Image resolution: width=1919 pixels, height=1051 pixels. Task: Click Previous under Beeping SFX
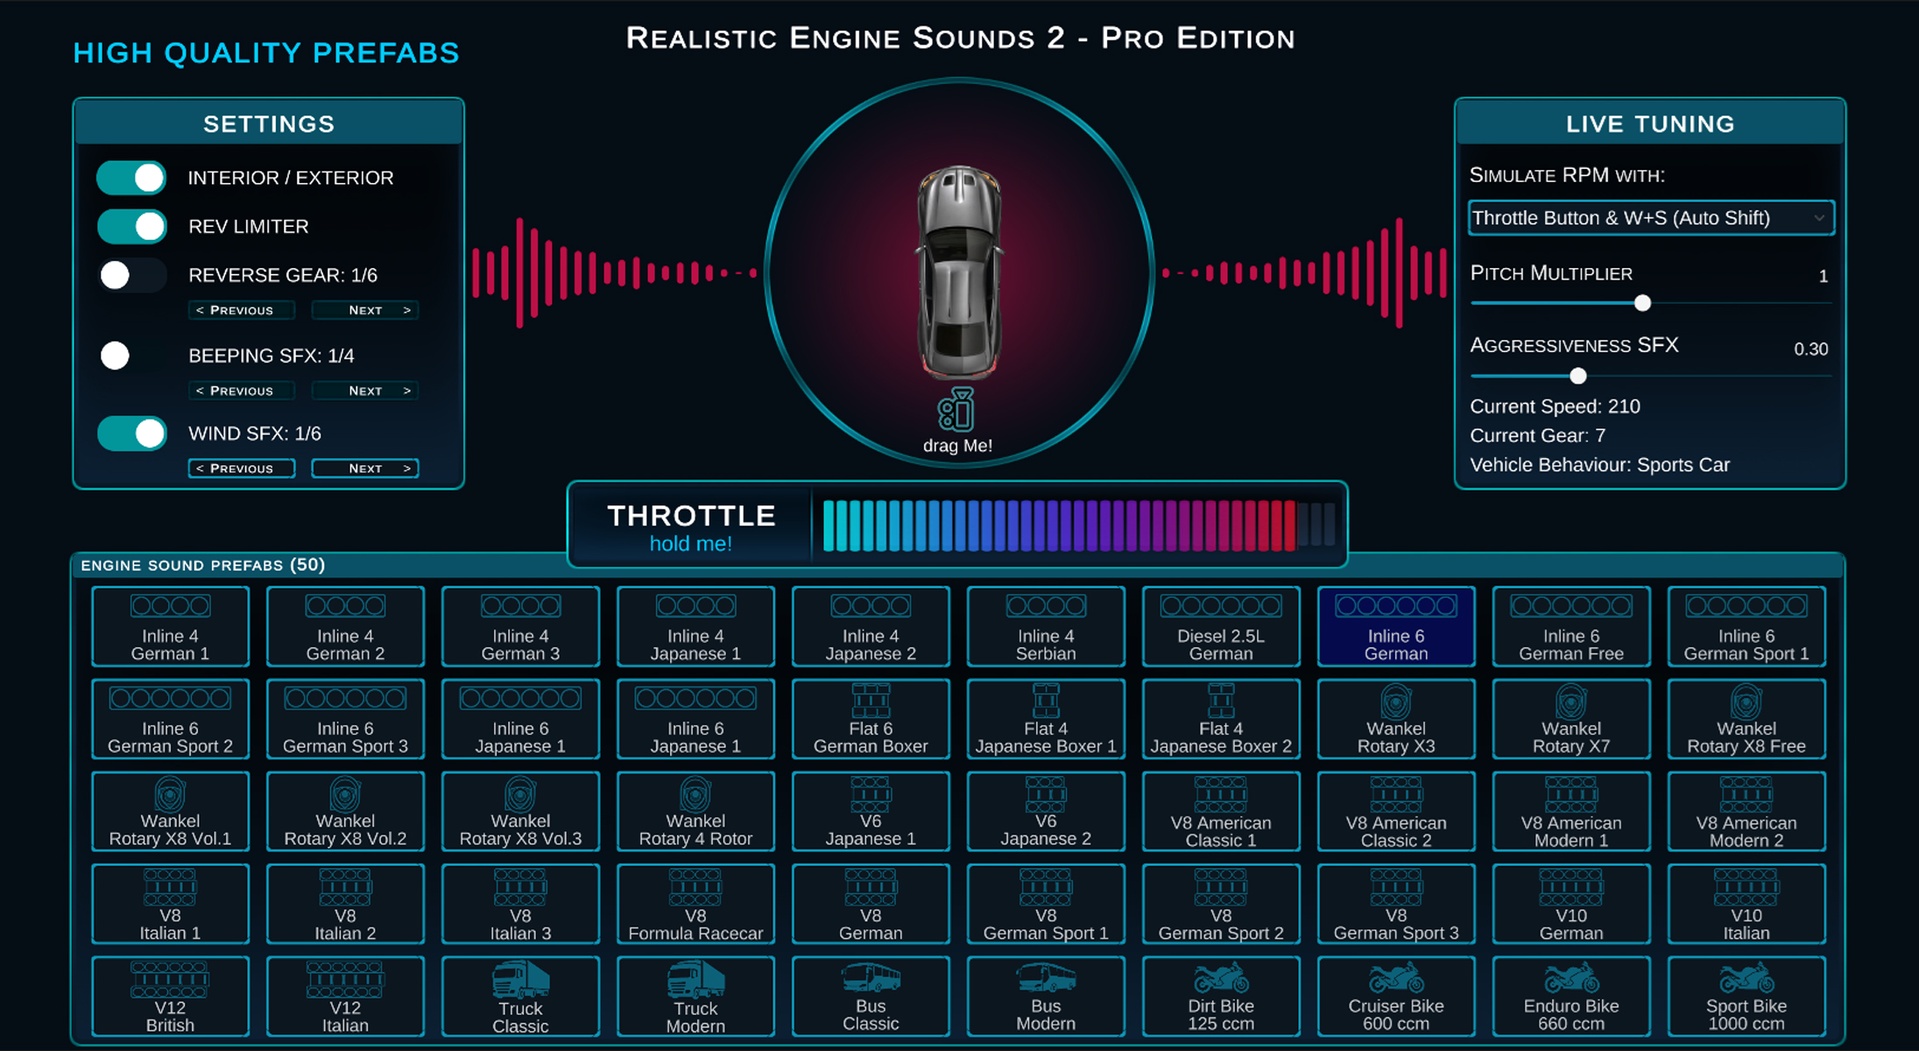[241, 391]
